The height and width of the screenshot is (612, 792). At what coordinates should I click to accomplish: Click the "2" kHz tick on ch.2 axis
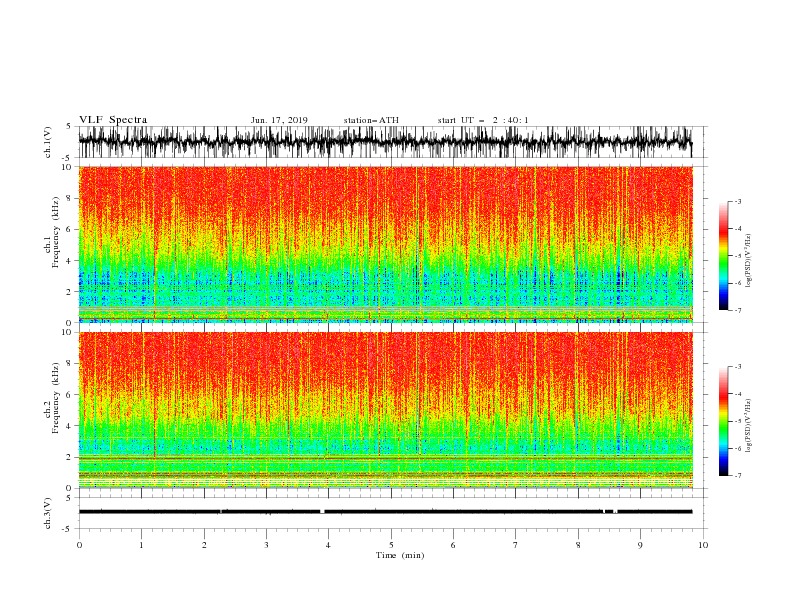click(69, 457)
